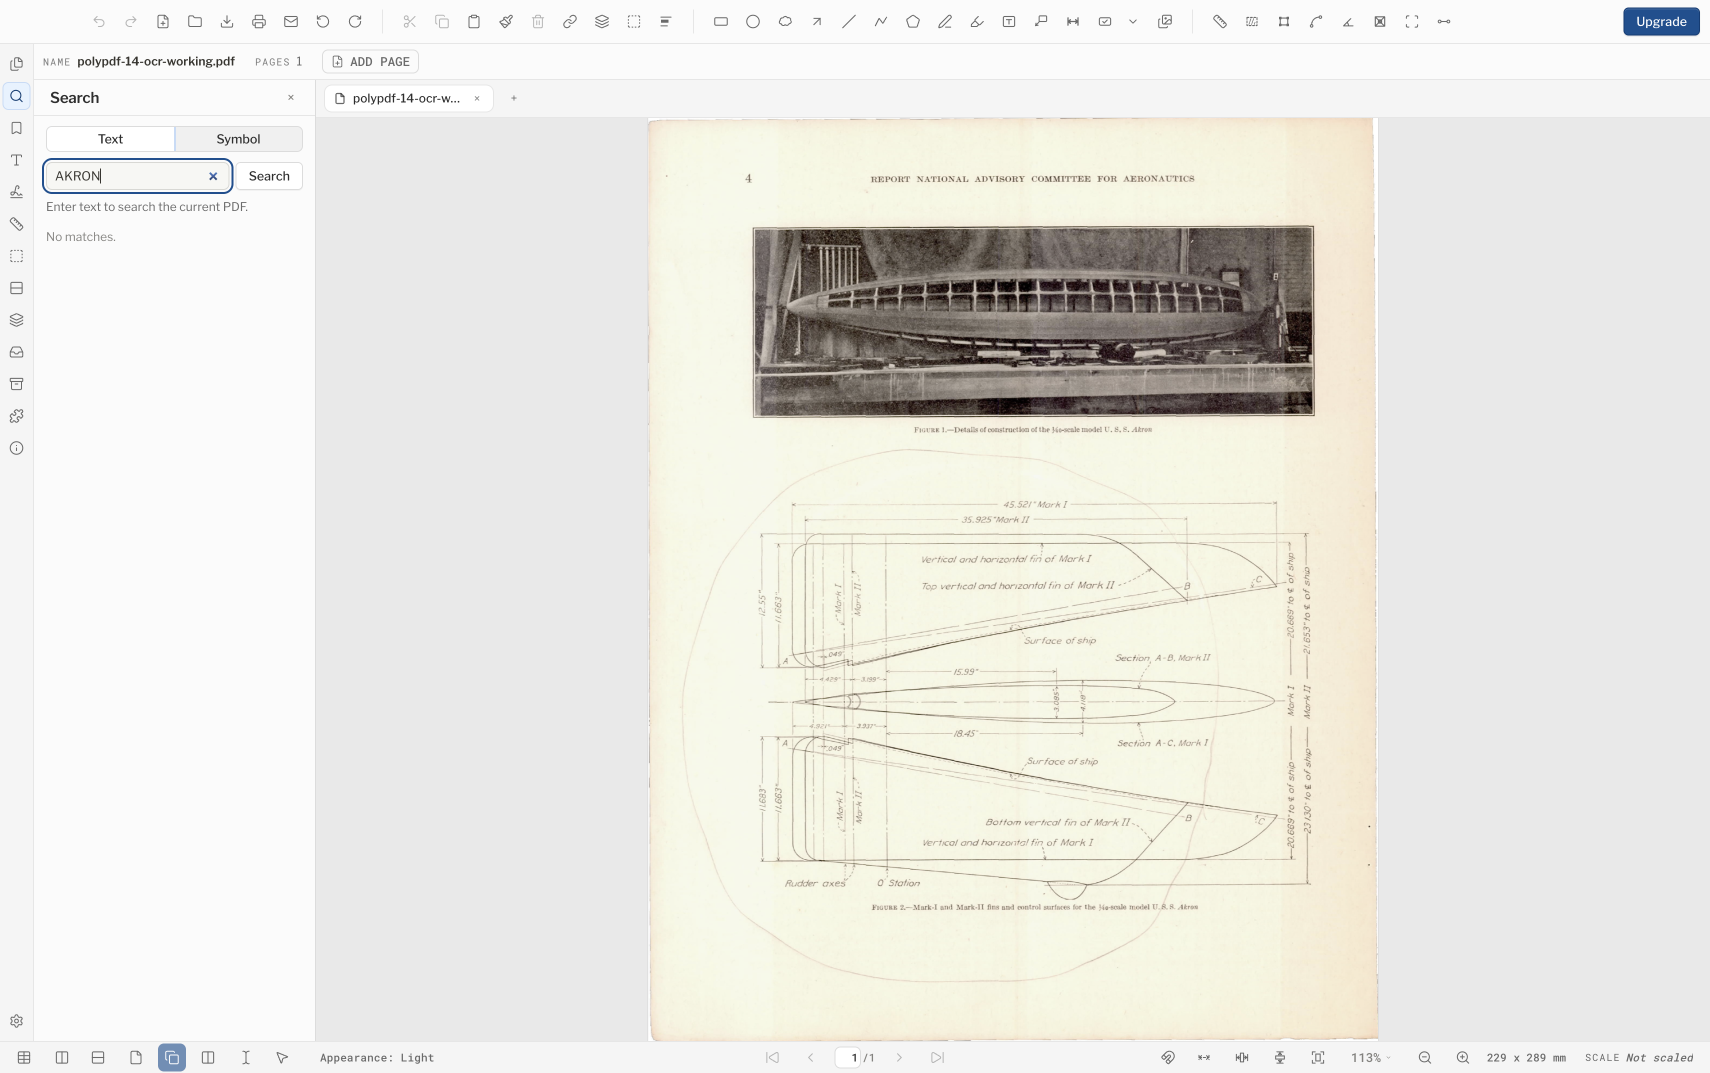Select the format painter brush icon

pos(506,21)
